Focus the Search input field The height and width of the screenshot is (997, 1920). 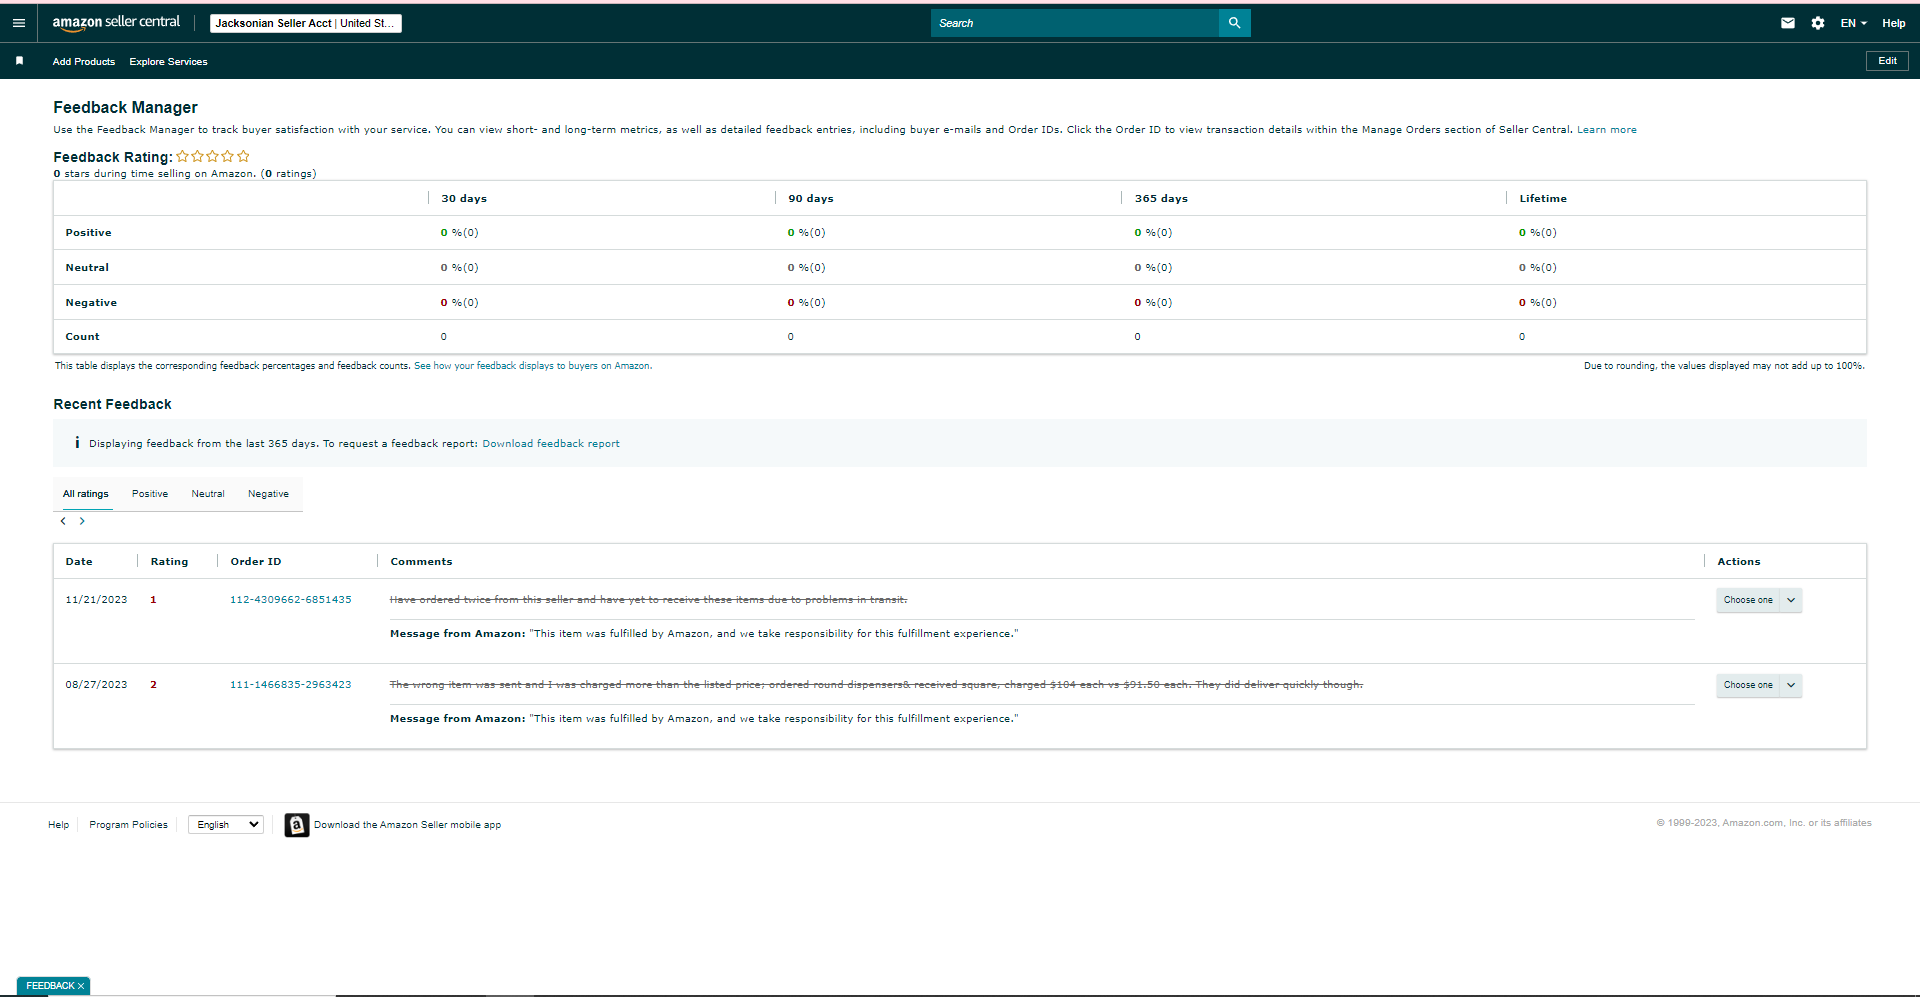1075,23
